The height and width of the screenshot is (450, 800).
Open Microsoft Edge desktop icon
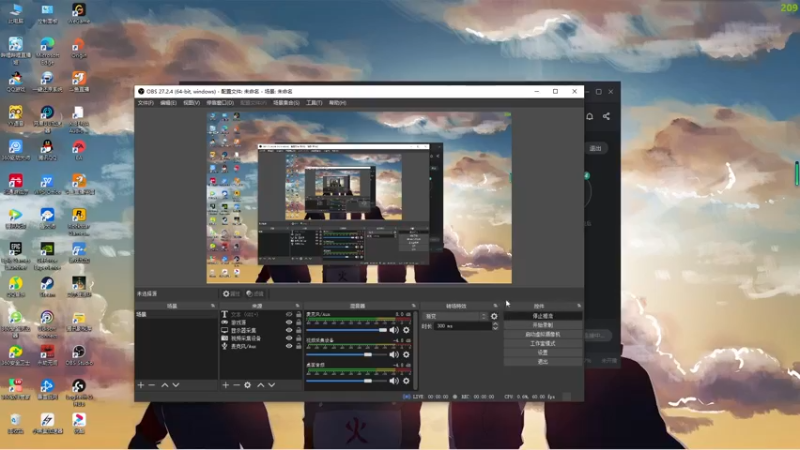click(x=47, y=51)
